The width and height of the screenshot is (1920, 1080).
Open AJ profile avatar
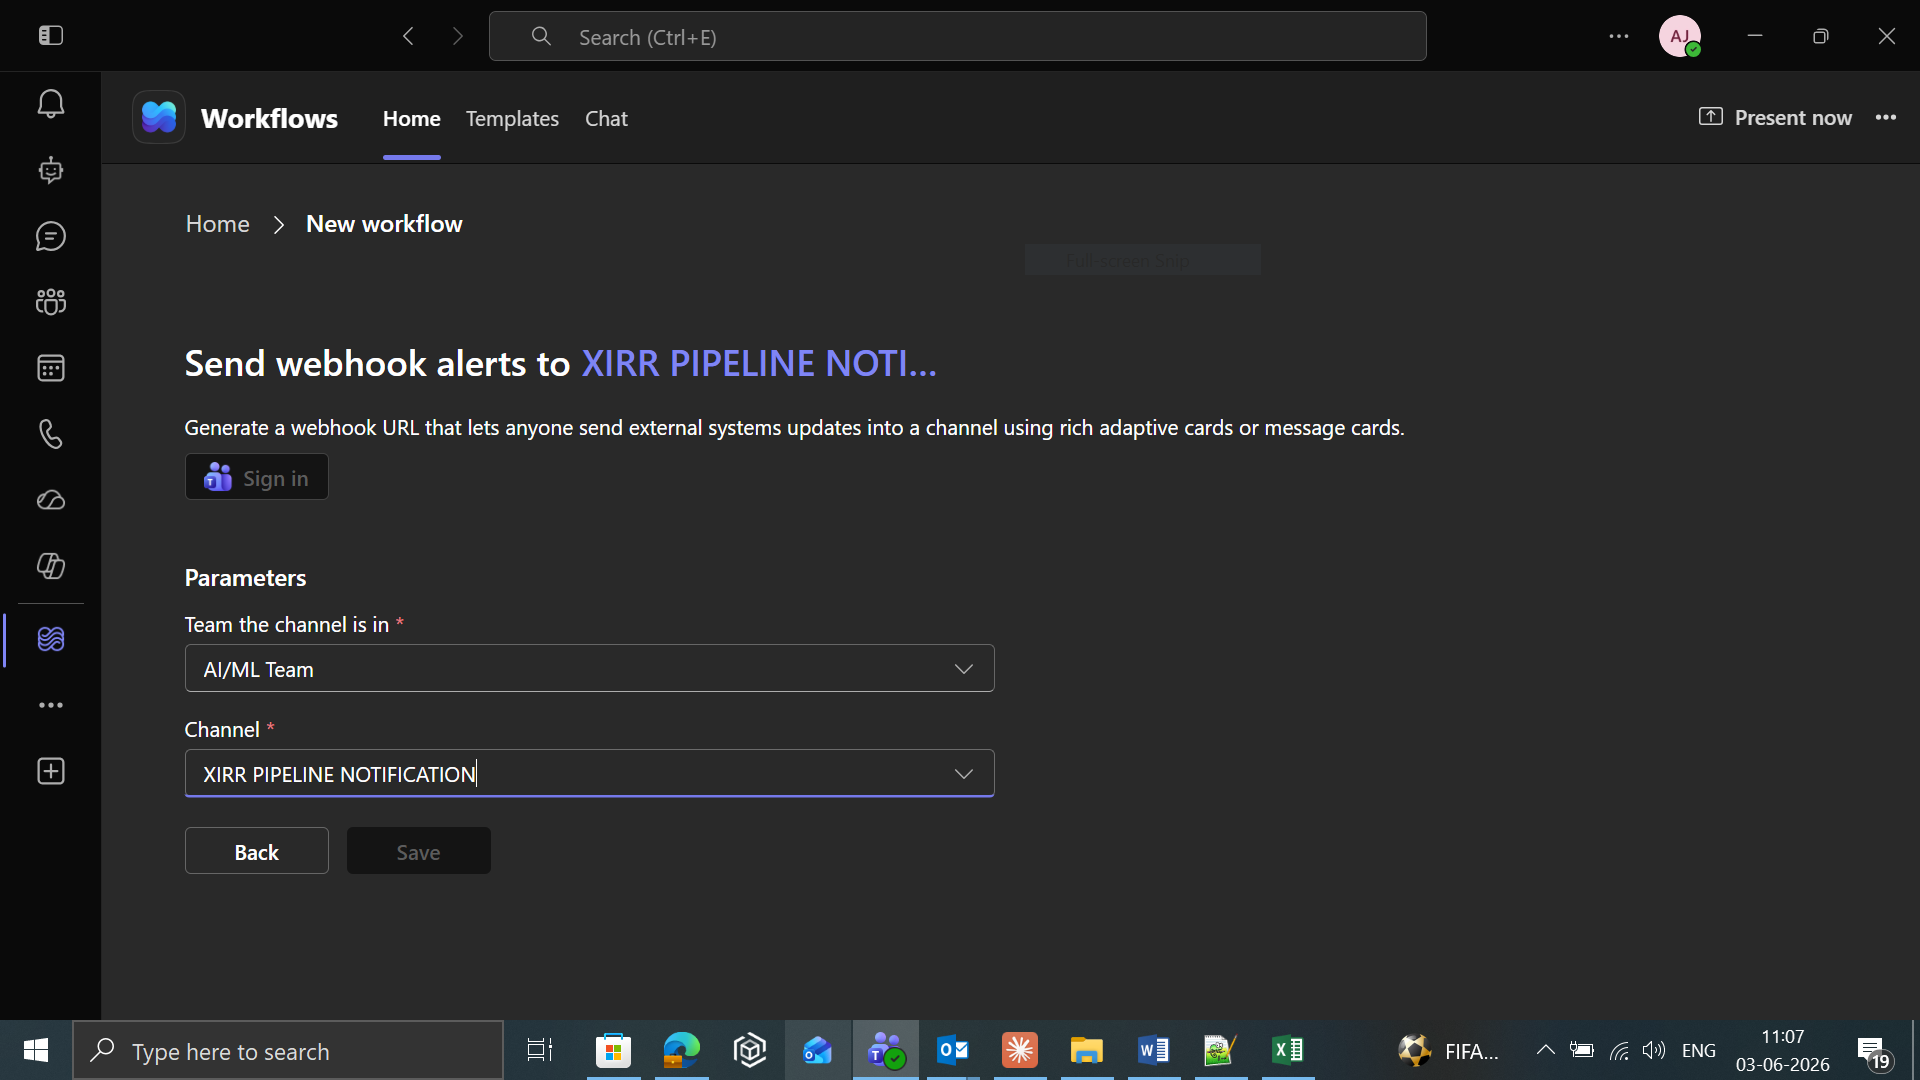1680,36
